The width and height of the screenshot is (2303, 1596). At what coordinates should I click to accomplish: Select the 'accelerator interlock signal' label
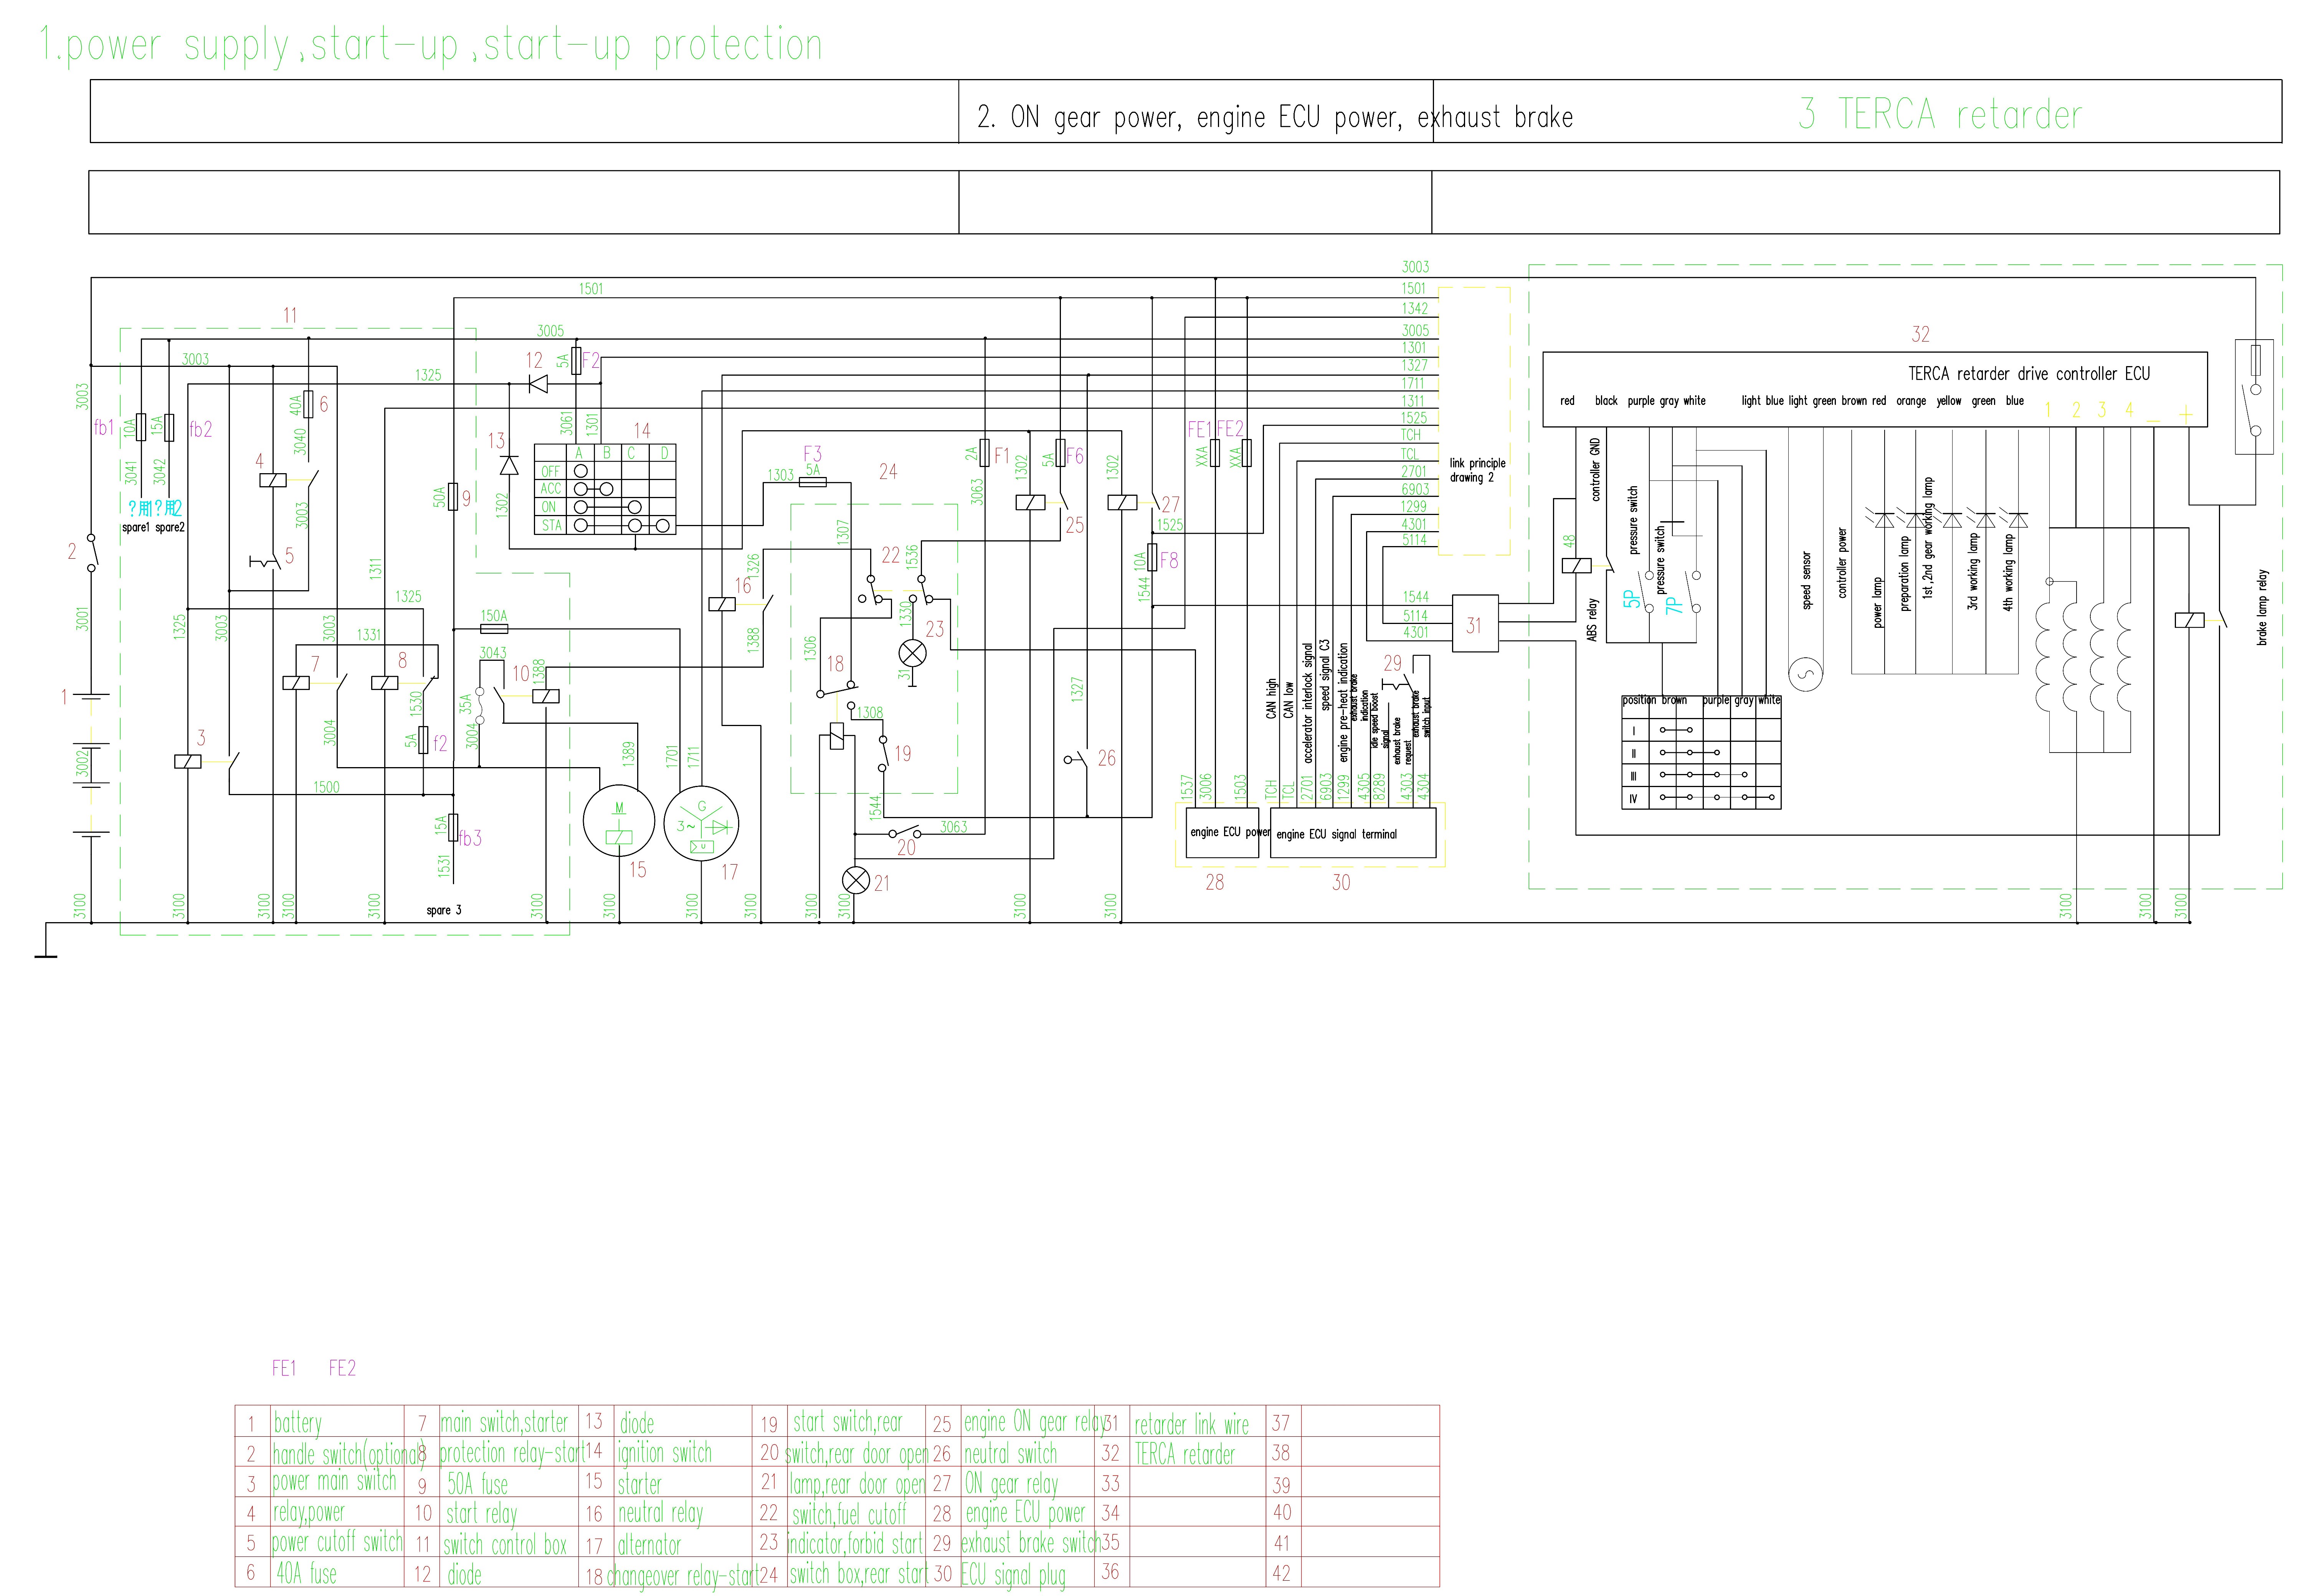(1308, 703)
